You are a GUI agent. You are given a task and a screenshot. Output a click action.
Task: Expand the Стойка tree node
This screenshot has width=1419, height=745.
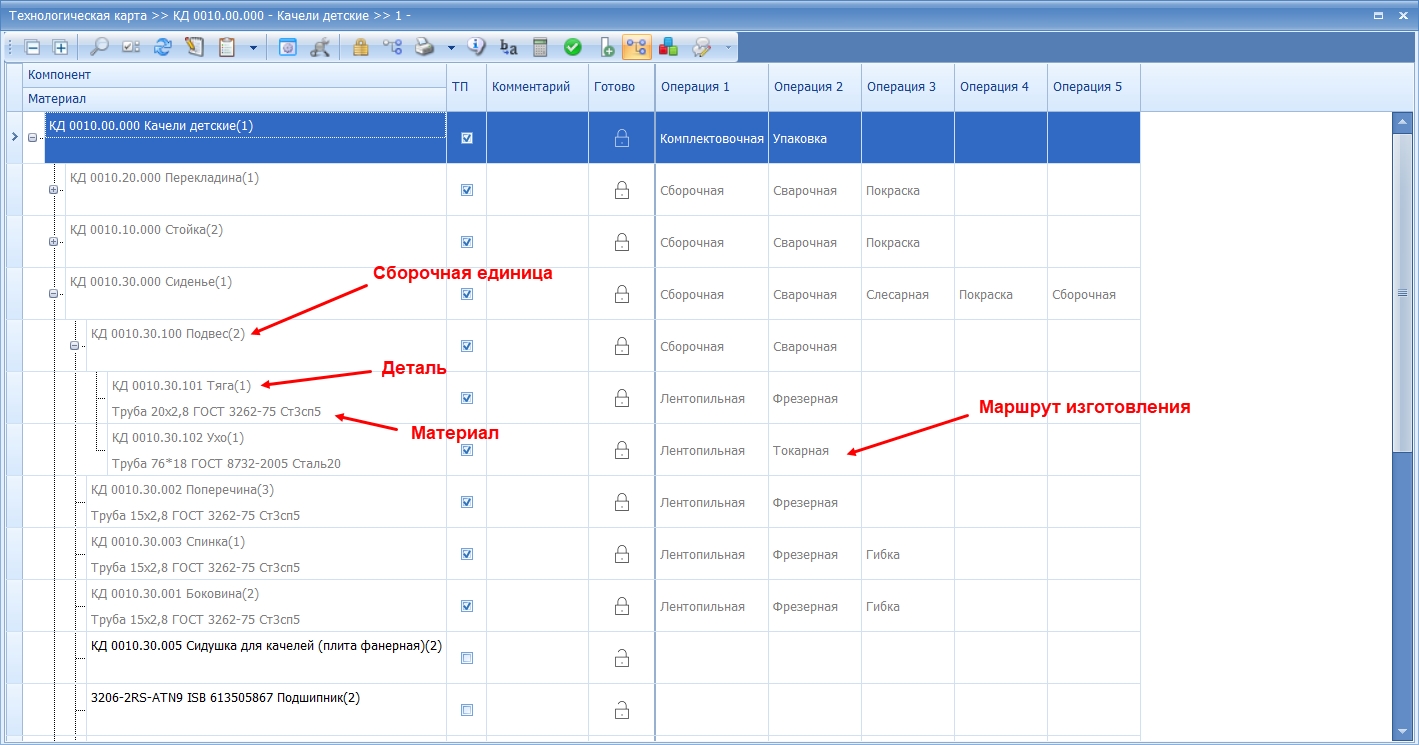[x=54, y=242]
